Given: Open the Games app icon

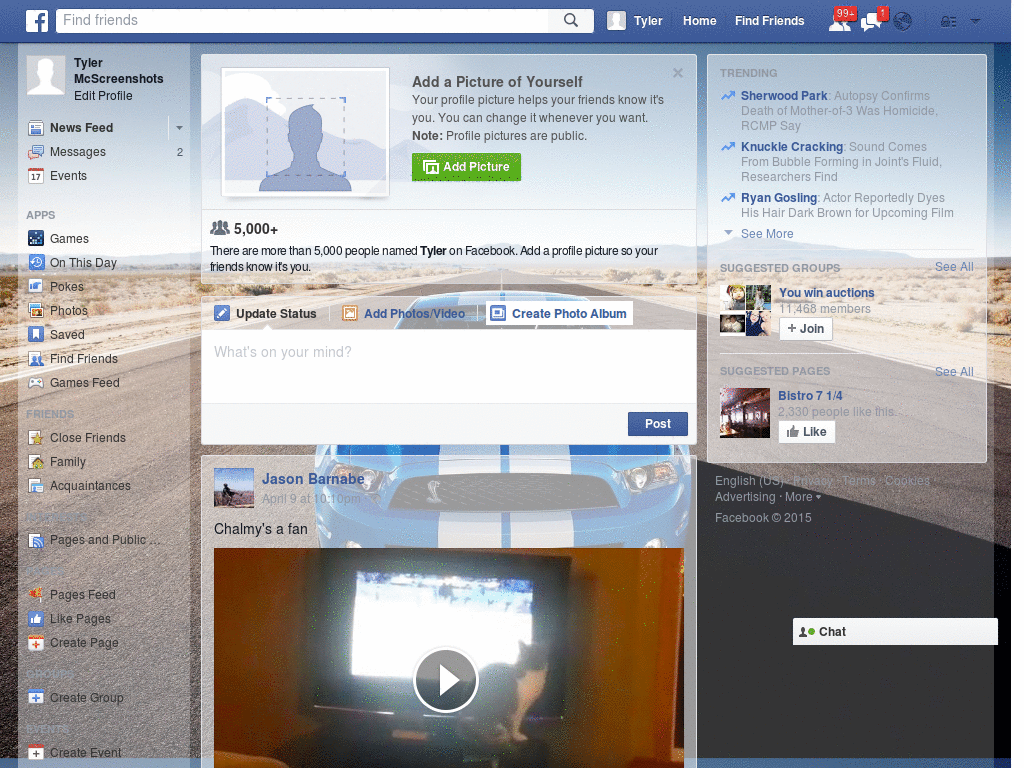Looking at the screenshot, I should (36, 238).
